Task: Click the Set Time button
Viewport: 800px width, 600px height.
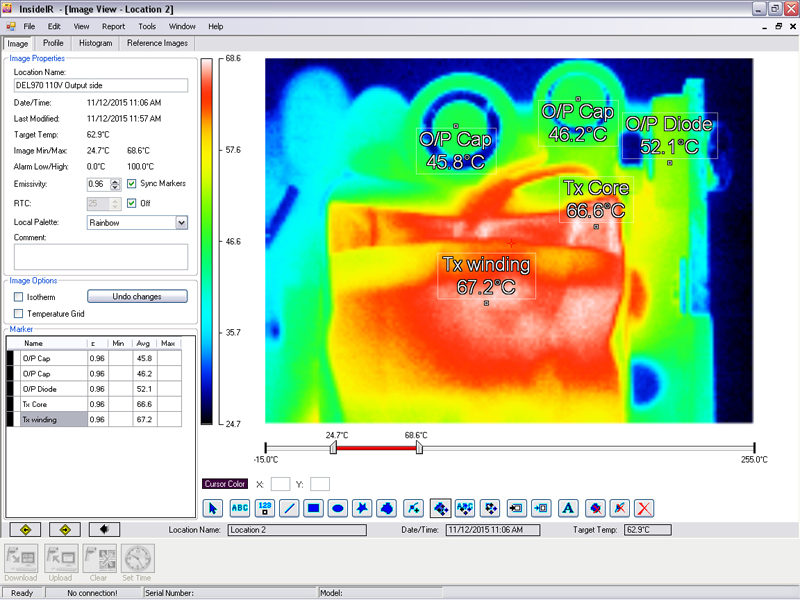Action: click(x=137, y=558)
